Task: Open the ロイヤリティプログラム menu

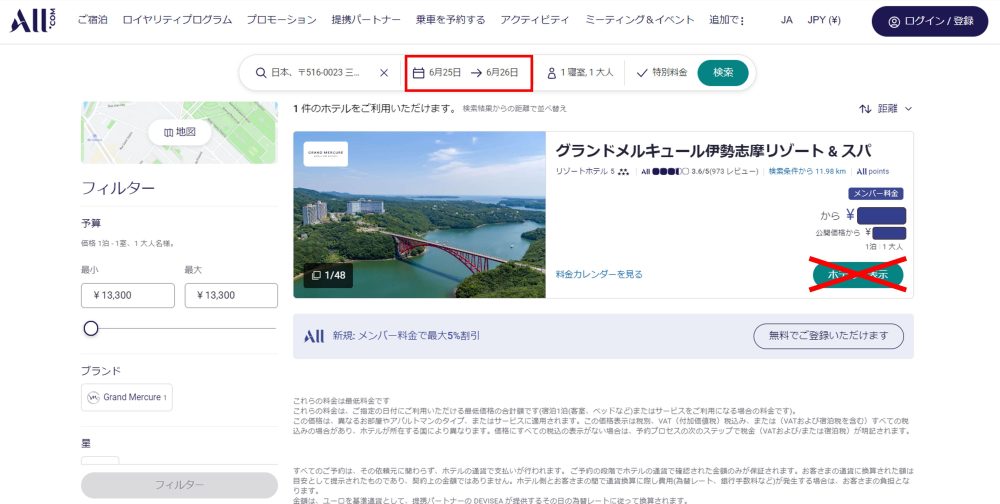Action: [x=177, y=20]
